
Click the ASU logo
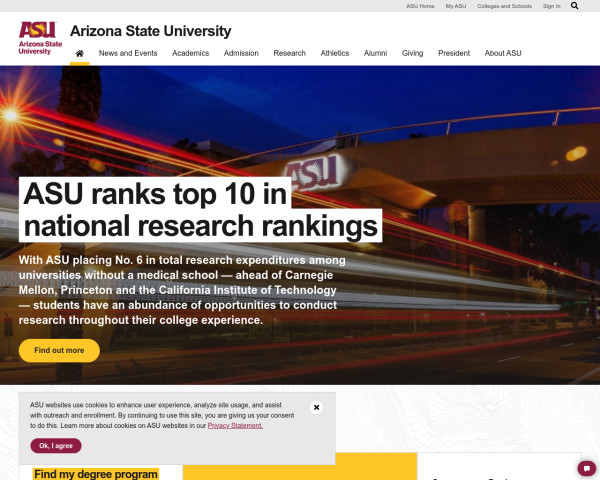[x=39, y=38]
